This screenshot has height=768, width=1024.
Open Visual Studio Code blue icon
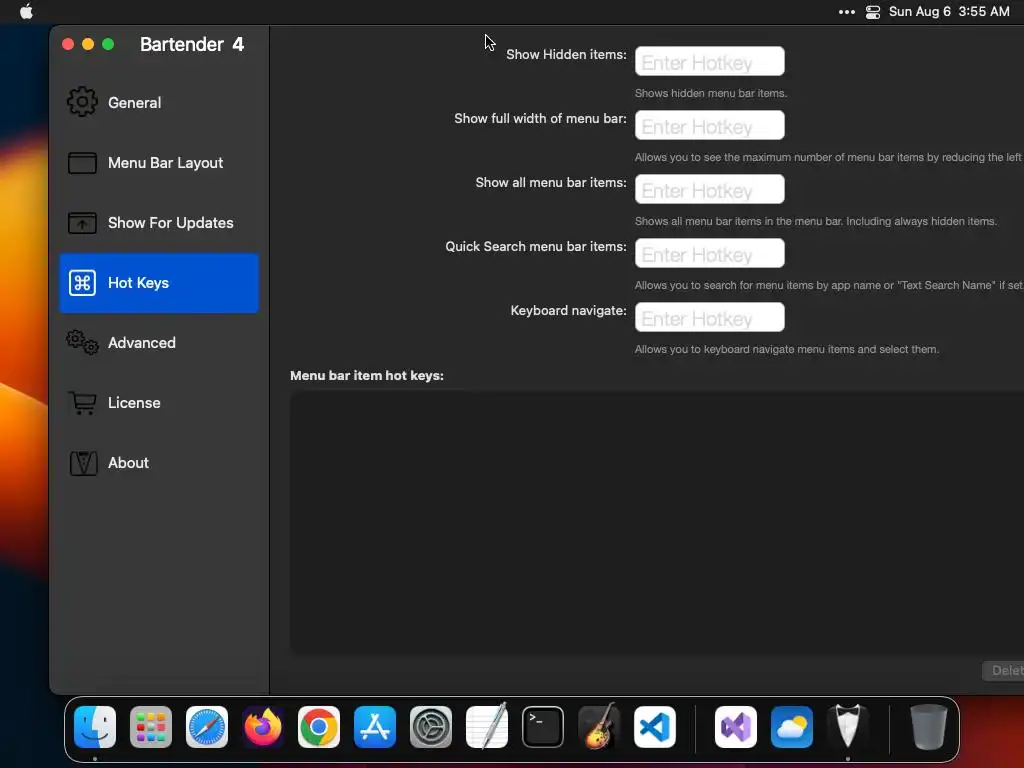(654, 727)
